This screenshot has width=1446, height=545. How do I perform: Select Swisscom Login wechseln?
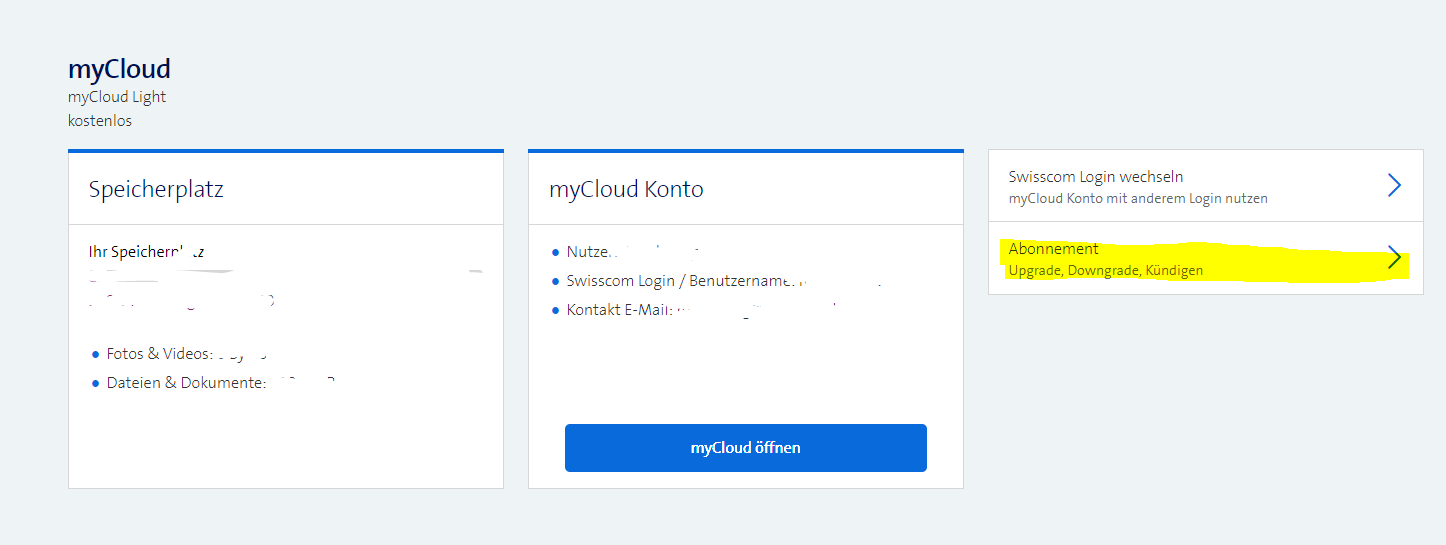1096,177
